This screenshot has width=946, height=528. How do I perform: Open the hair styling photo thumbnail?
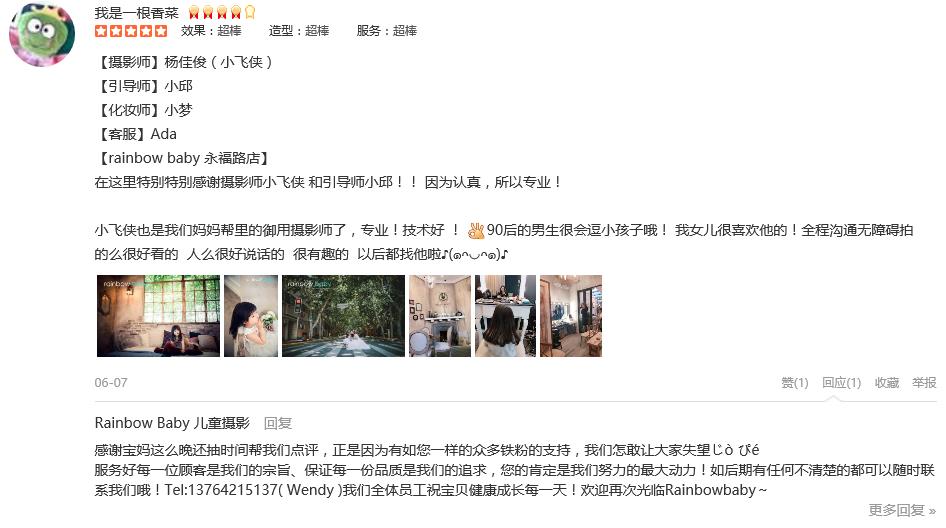click(x=506, y=316)
